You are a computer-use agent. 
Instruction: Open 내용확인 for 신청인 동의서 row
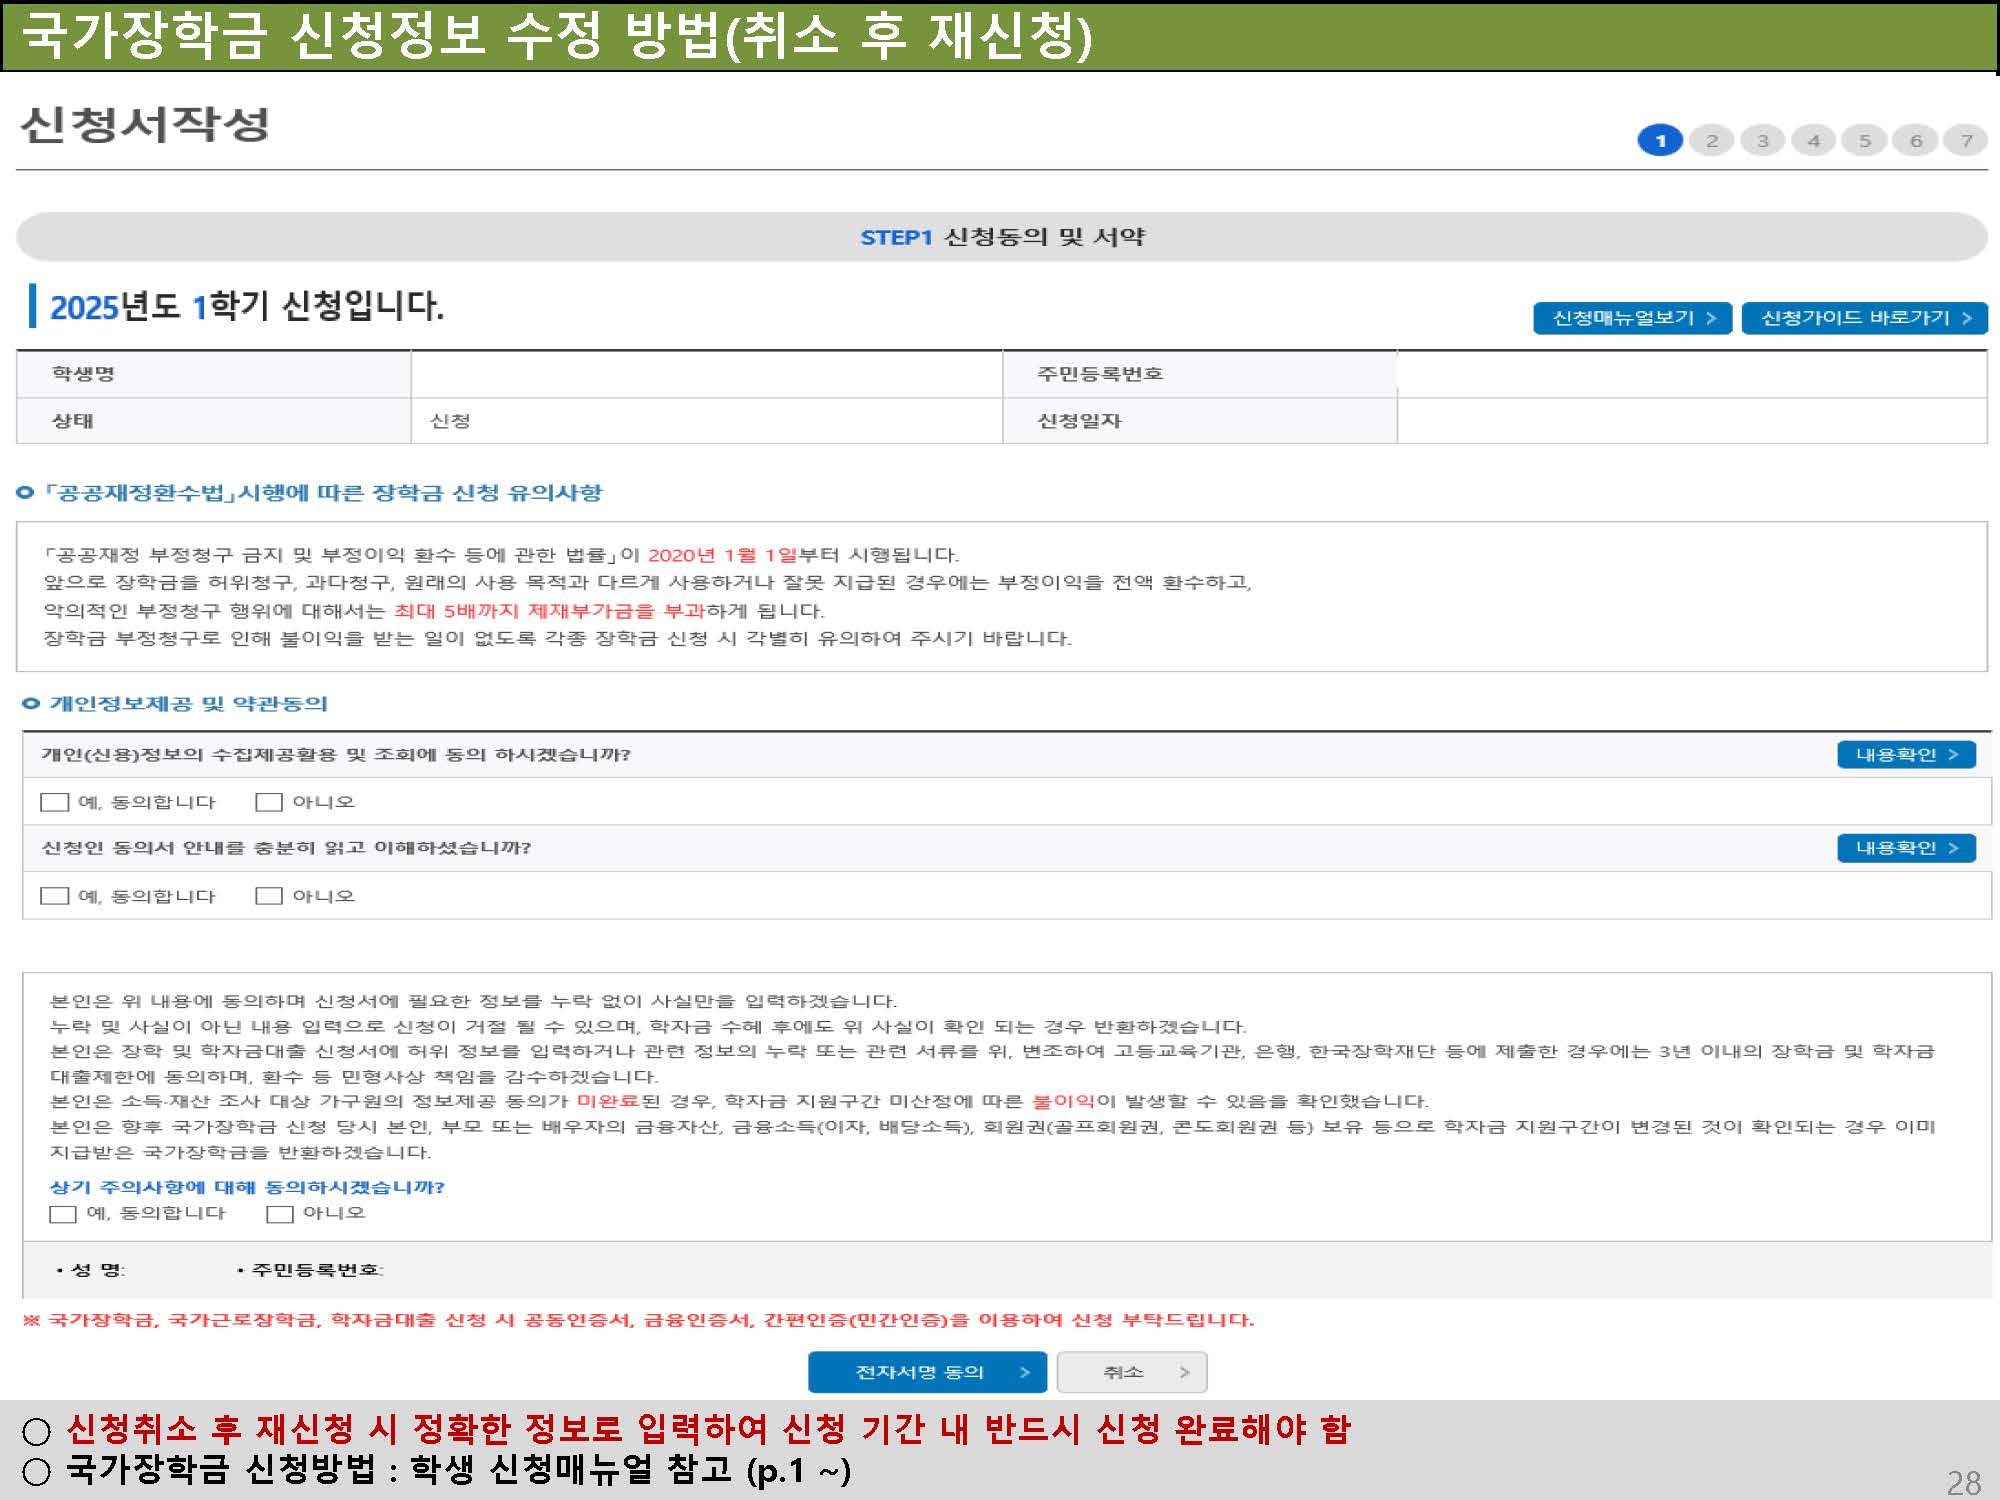(x=1906, y=848)
